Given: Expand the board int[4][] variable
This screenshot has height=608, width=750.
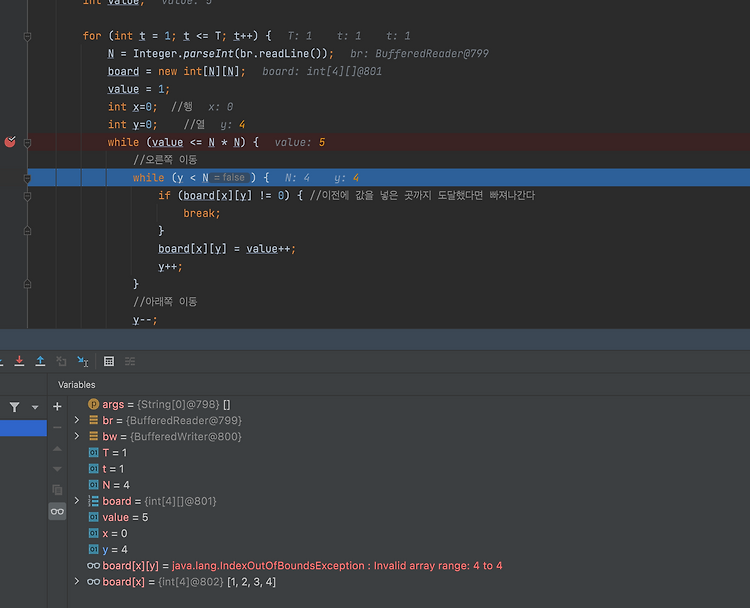Looking at the screenshot, I should tap(77, 501).
